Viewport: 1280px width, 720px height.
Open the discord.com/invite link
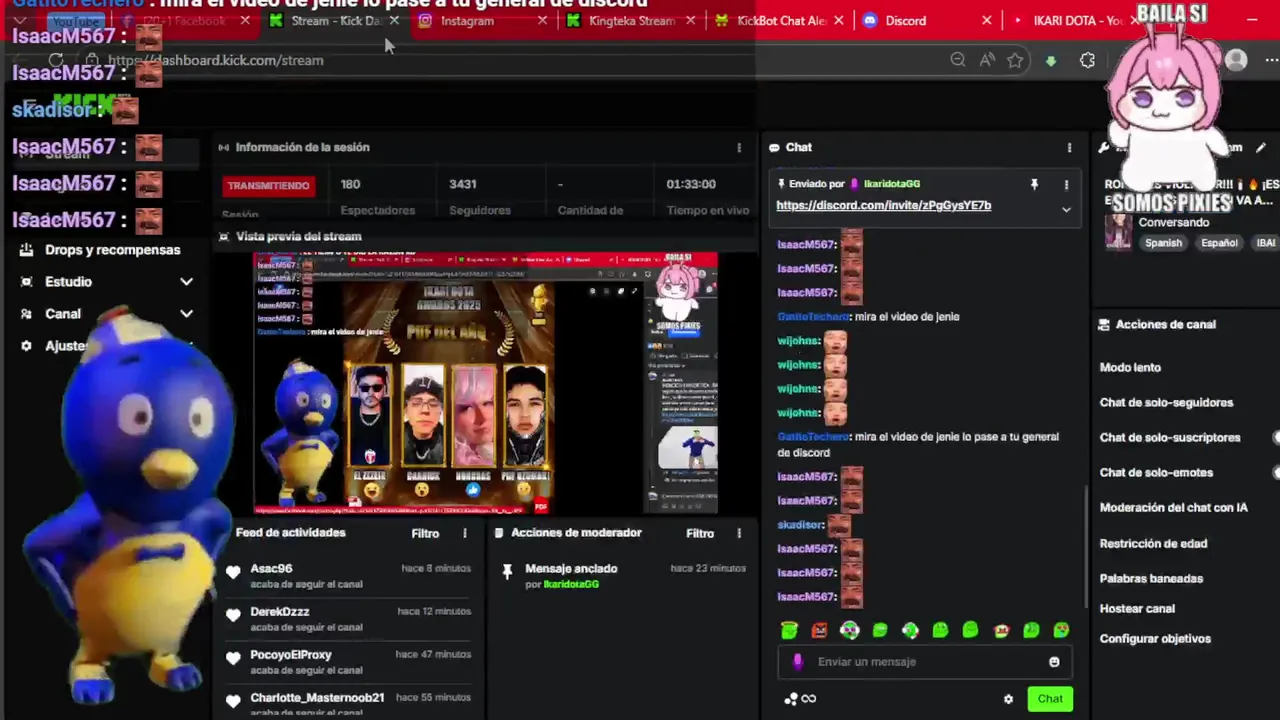tap(883, 205)
